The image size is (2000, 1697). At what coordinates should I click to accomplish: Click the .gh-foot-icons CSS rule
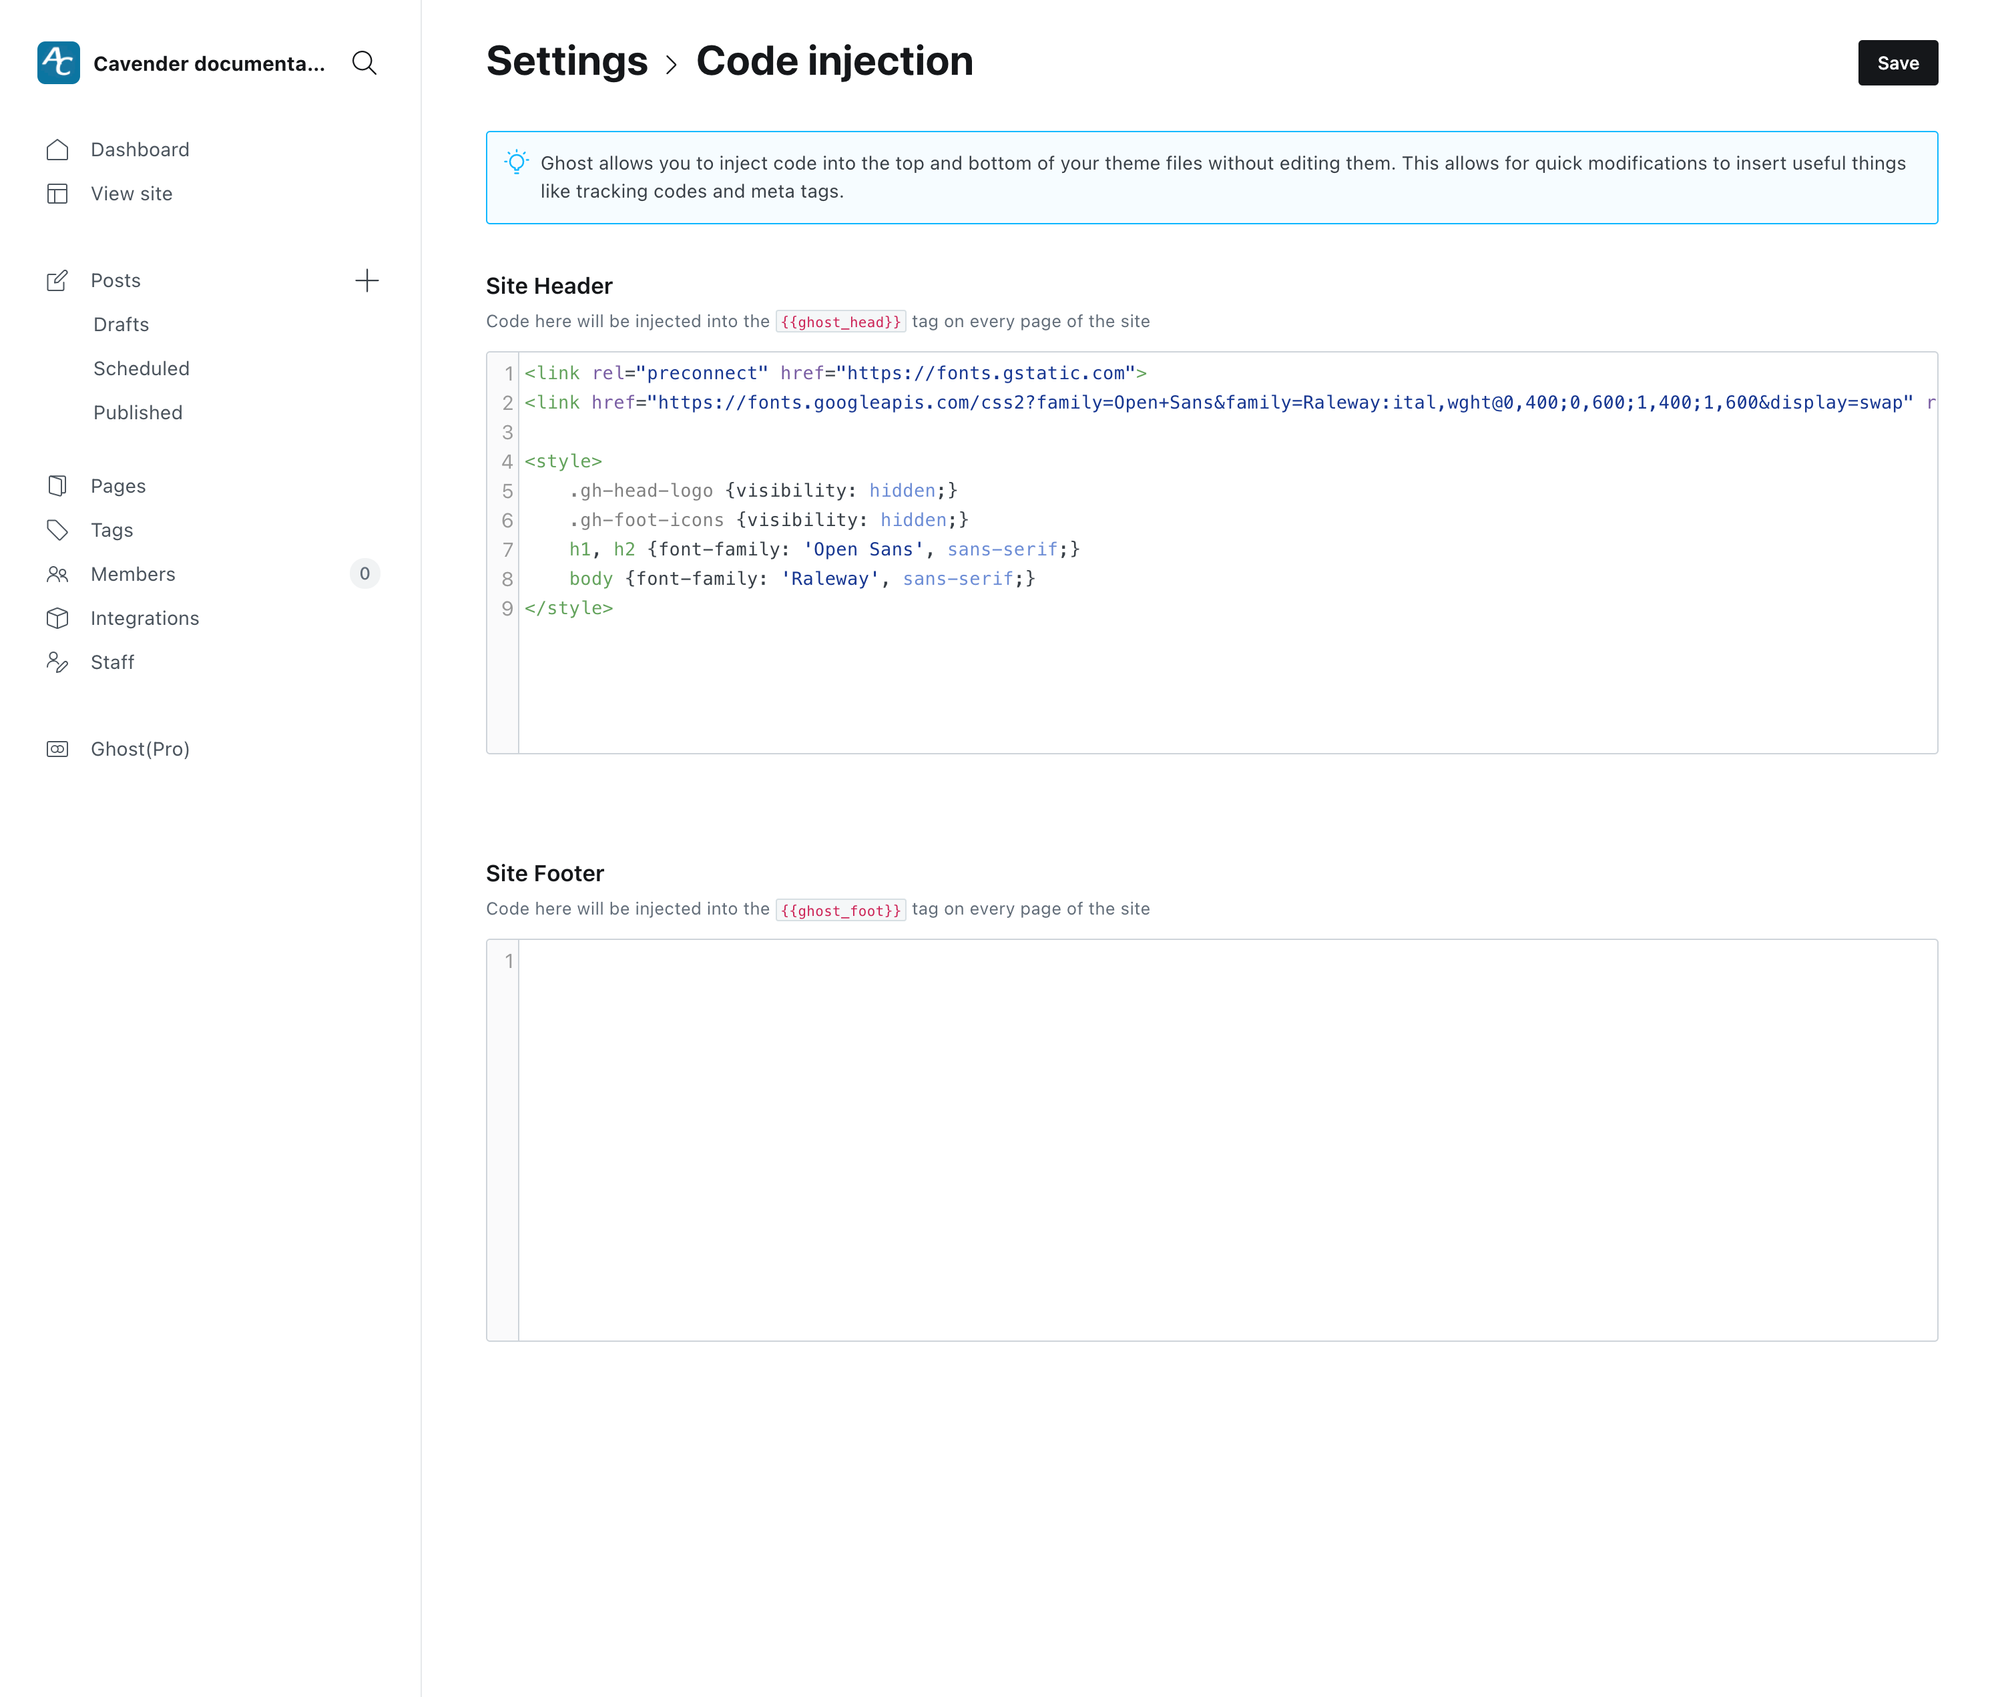(769, 520)
